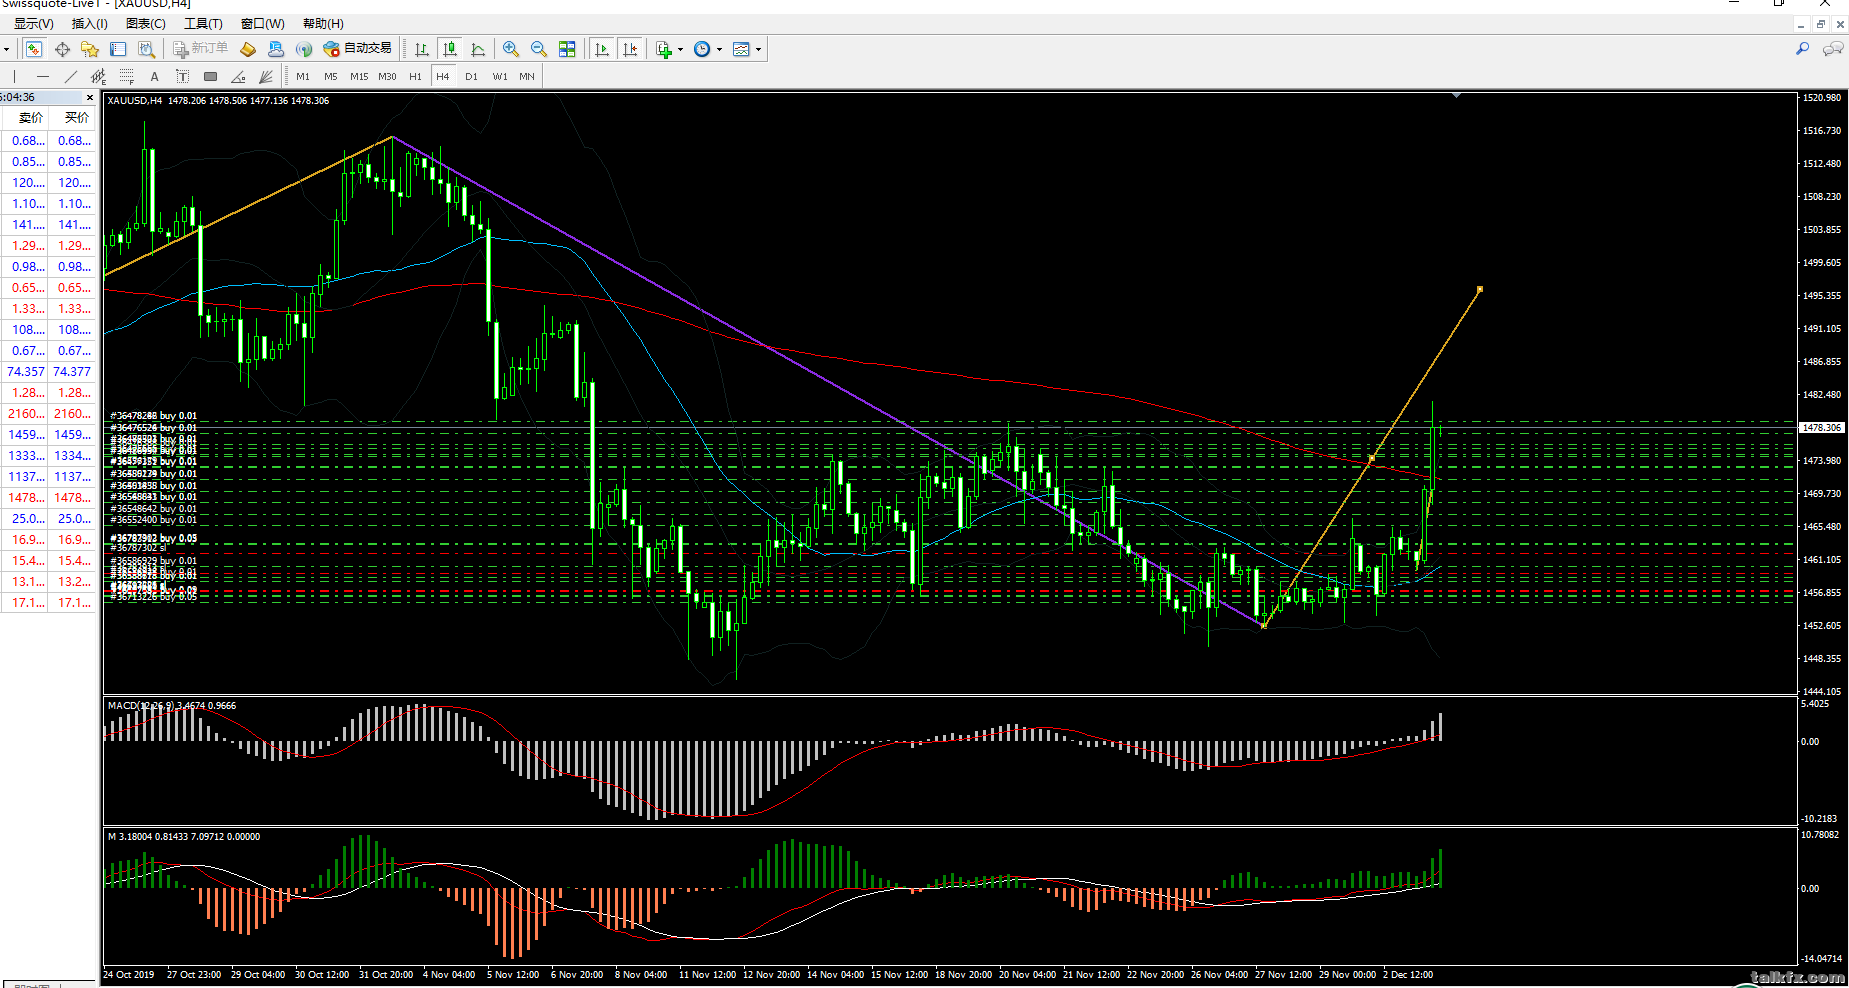Switch to D1 timeframe
The width and height of the screenshot is (1849, 988).
(x=471, y=76)
